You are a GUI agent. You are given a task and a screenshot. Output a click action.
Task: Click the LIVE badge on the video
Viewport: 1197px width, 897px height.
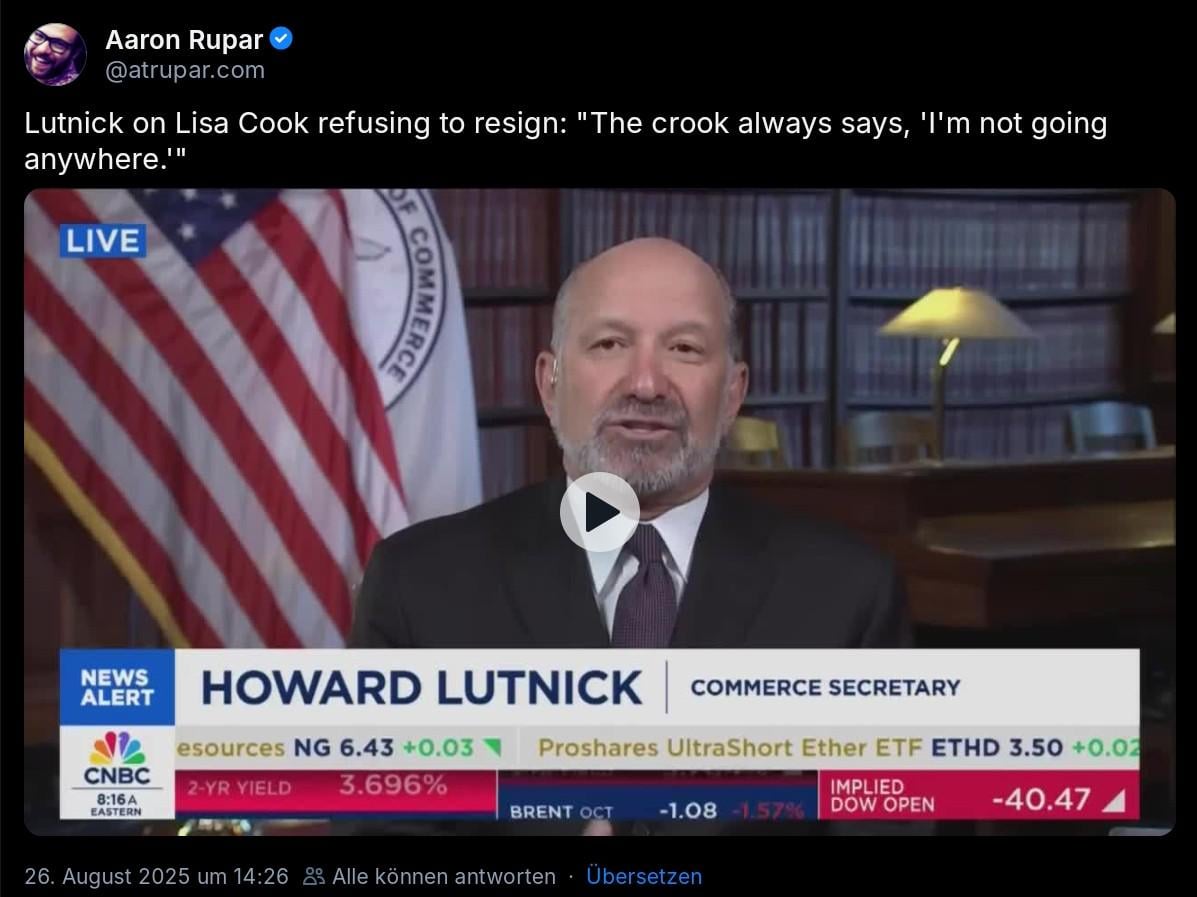point(103,240)
